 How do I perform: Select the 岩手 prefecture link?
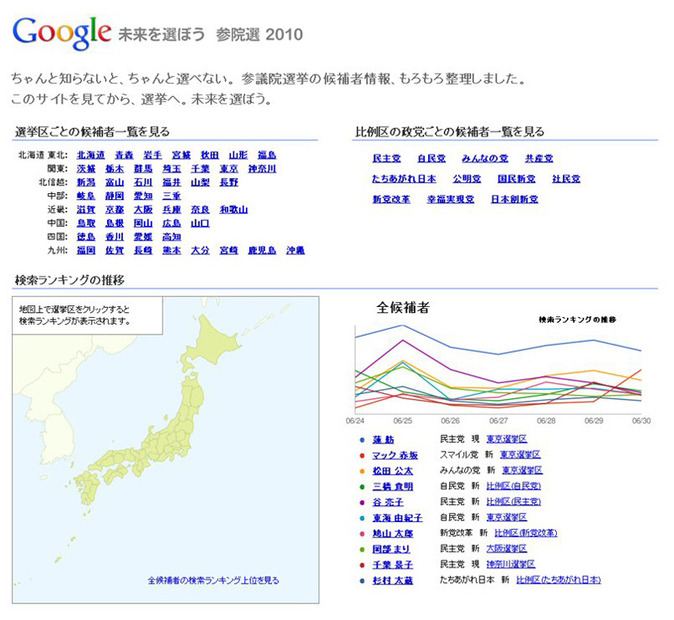coord(153,155)
